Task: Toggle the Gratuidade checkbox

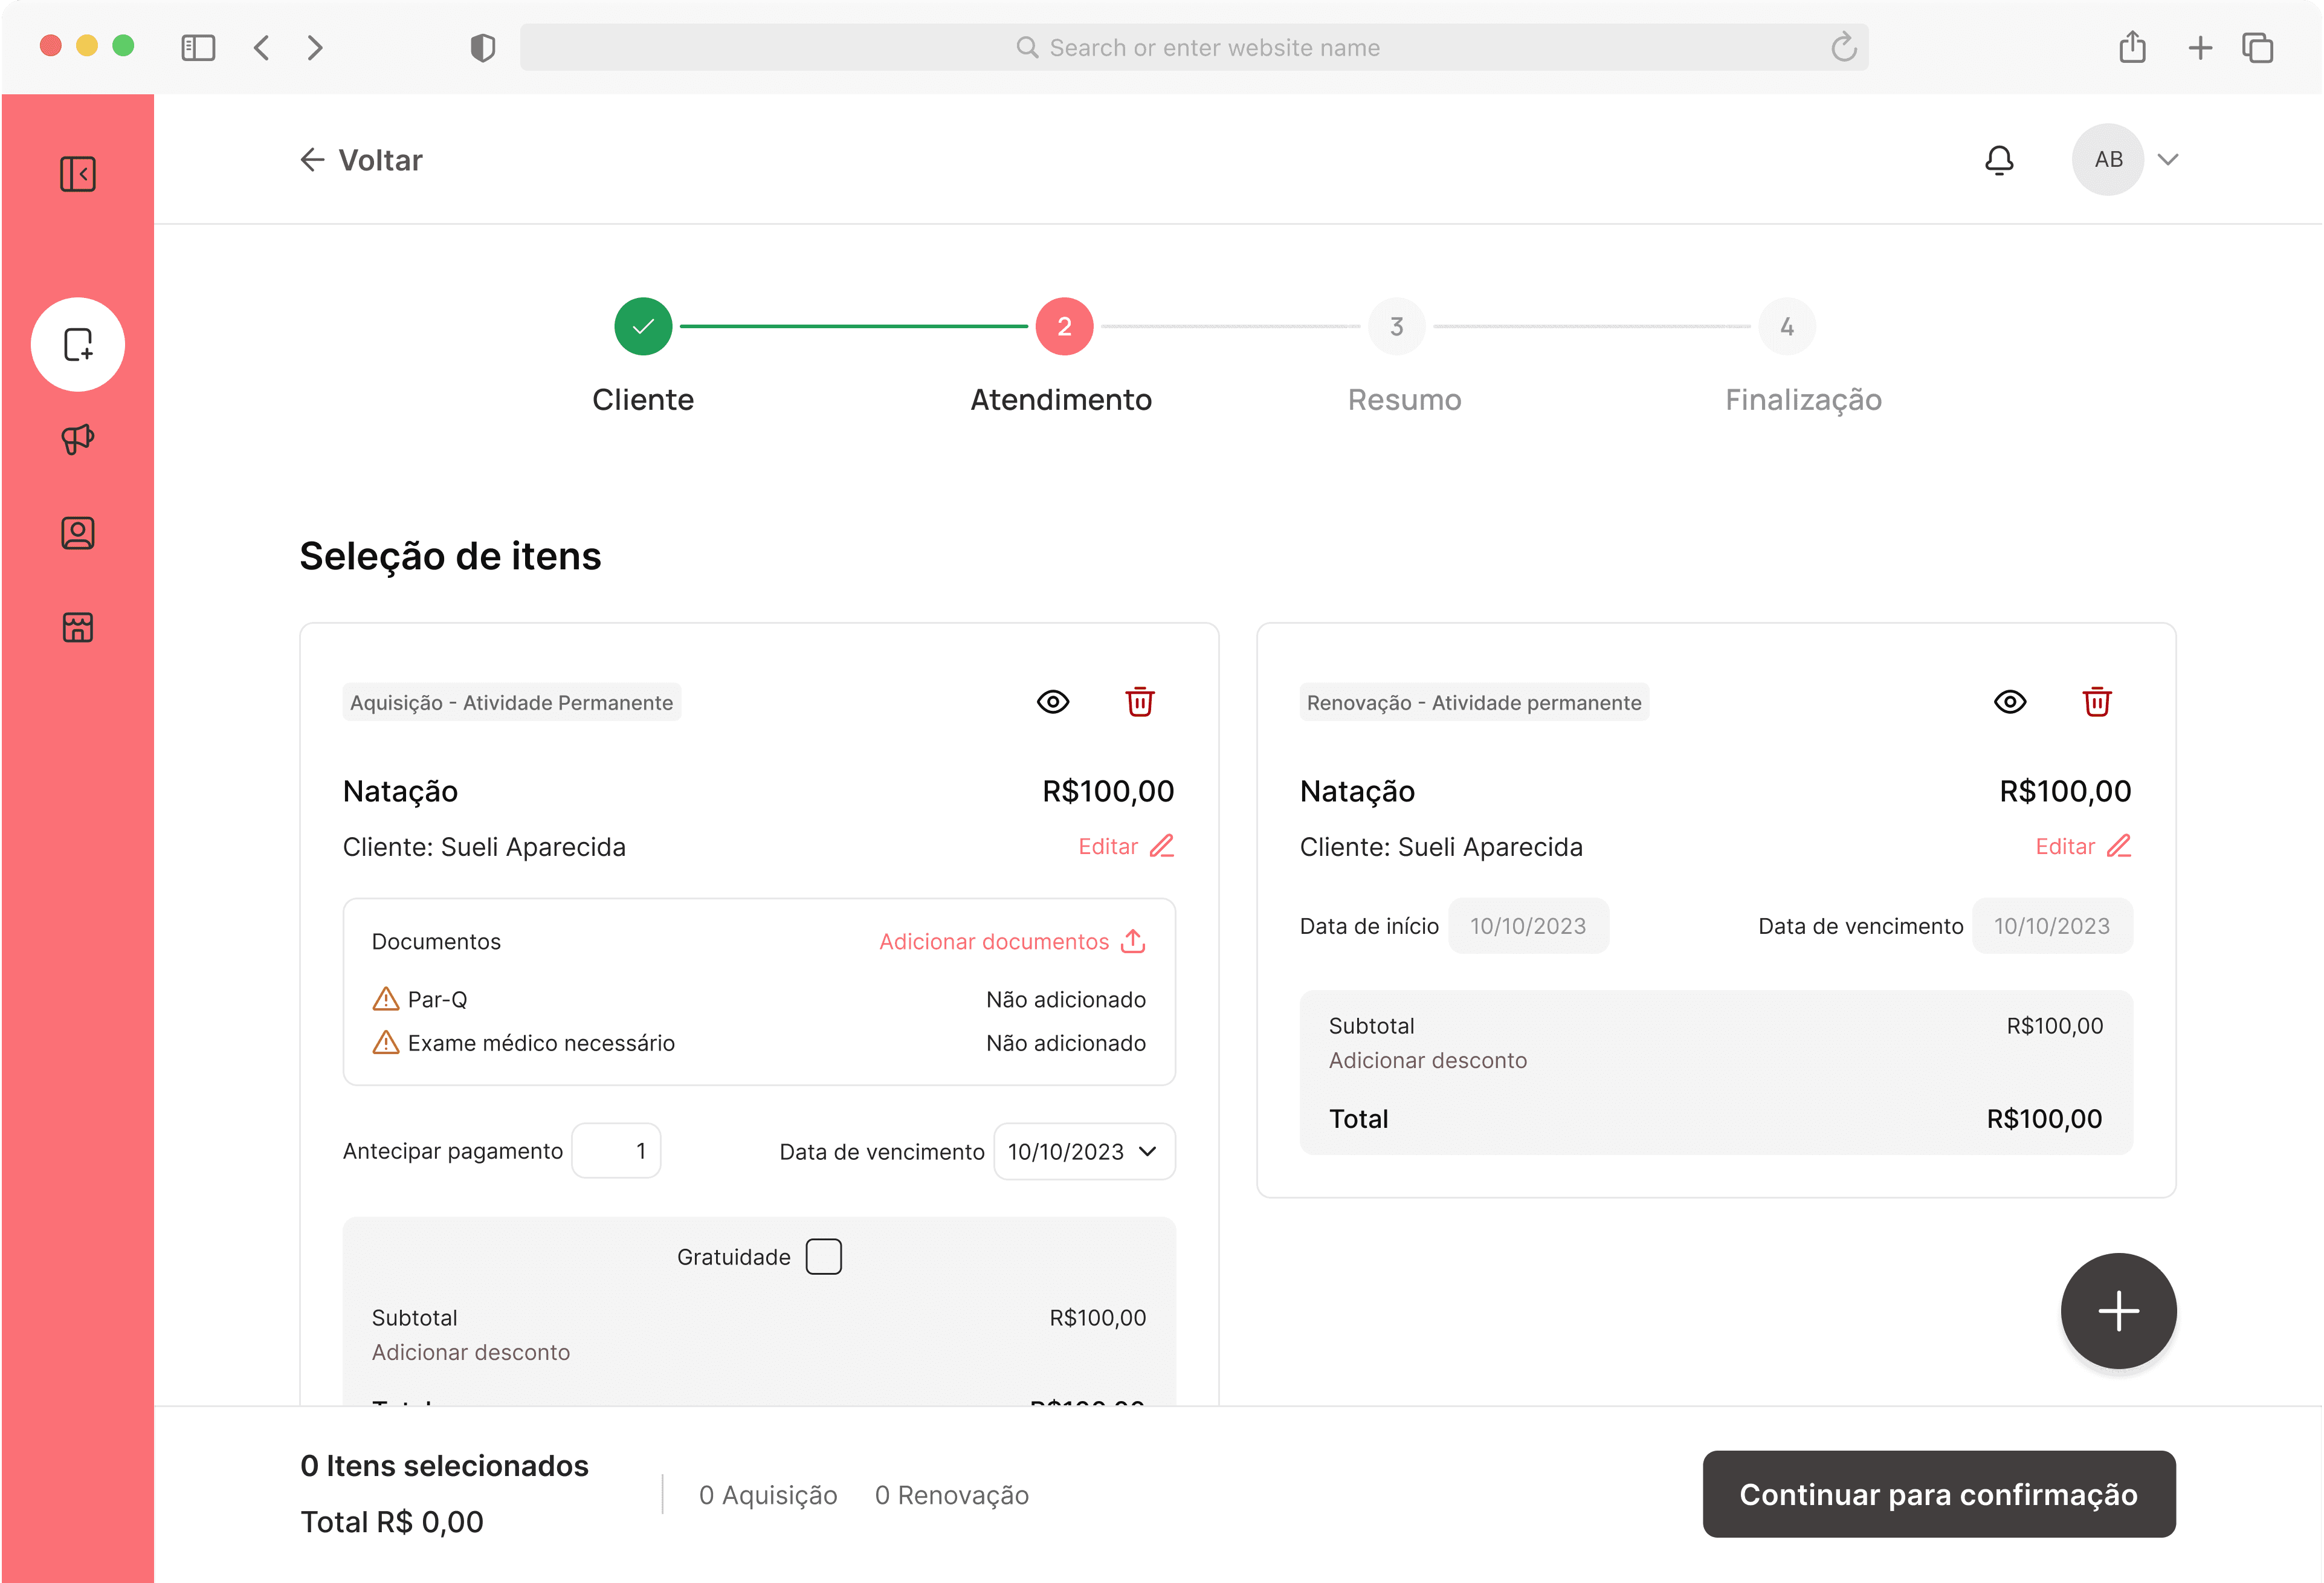Action: [823, 1256]
